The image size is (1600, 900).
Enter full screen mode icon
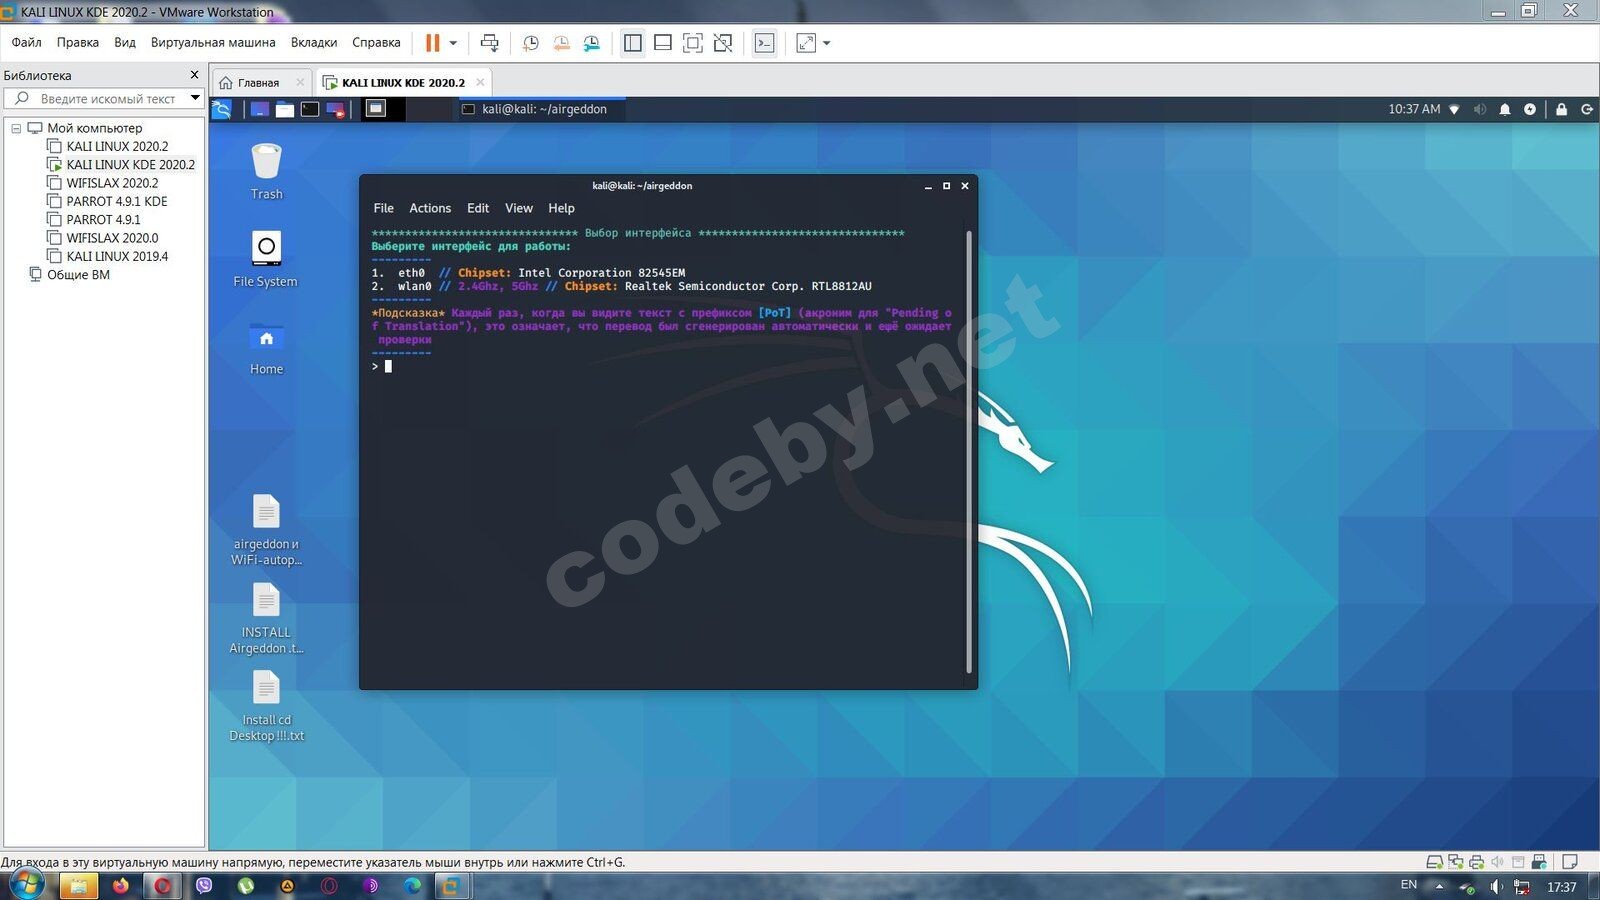[692, 43]
